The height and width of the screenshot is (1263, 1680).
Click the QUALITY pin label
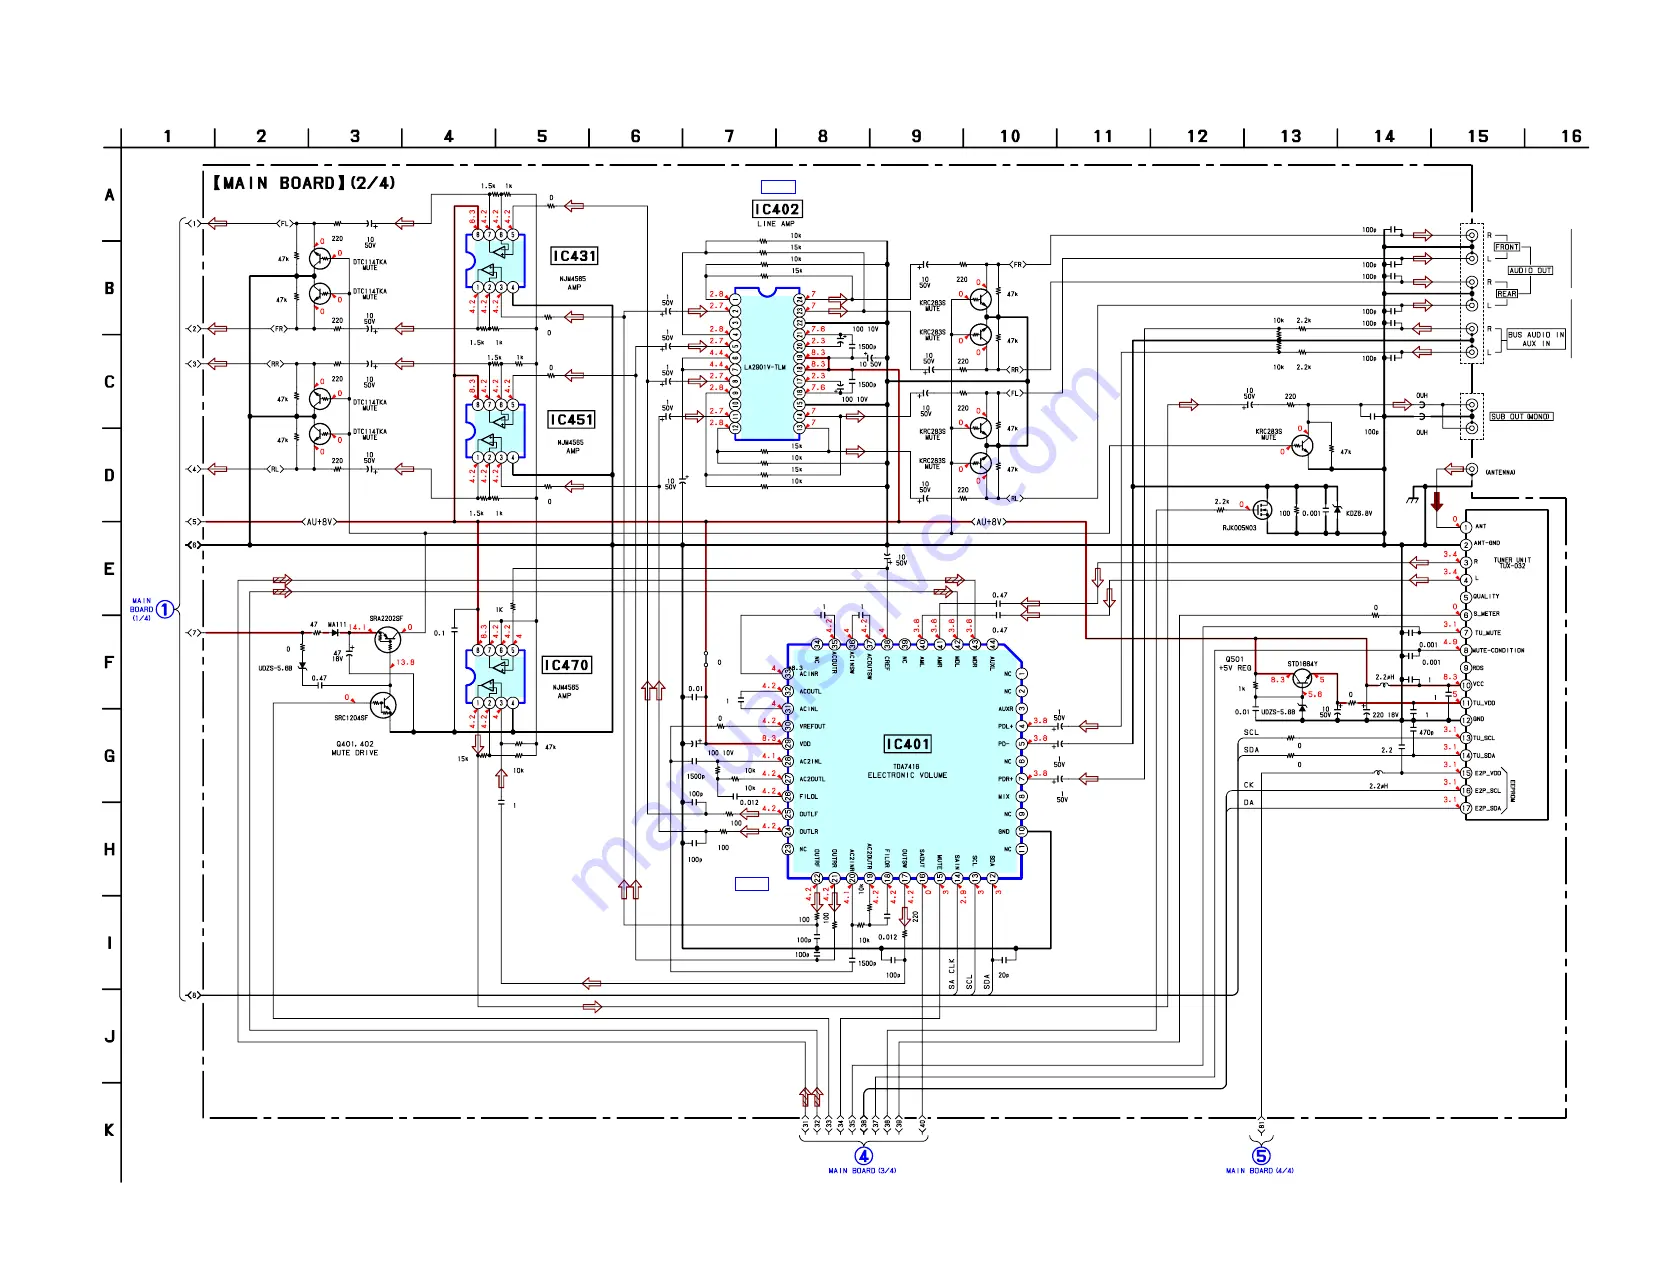tap(1486, 597)
